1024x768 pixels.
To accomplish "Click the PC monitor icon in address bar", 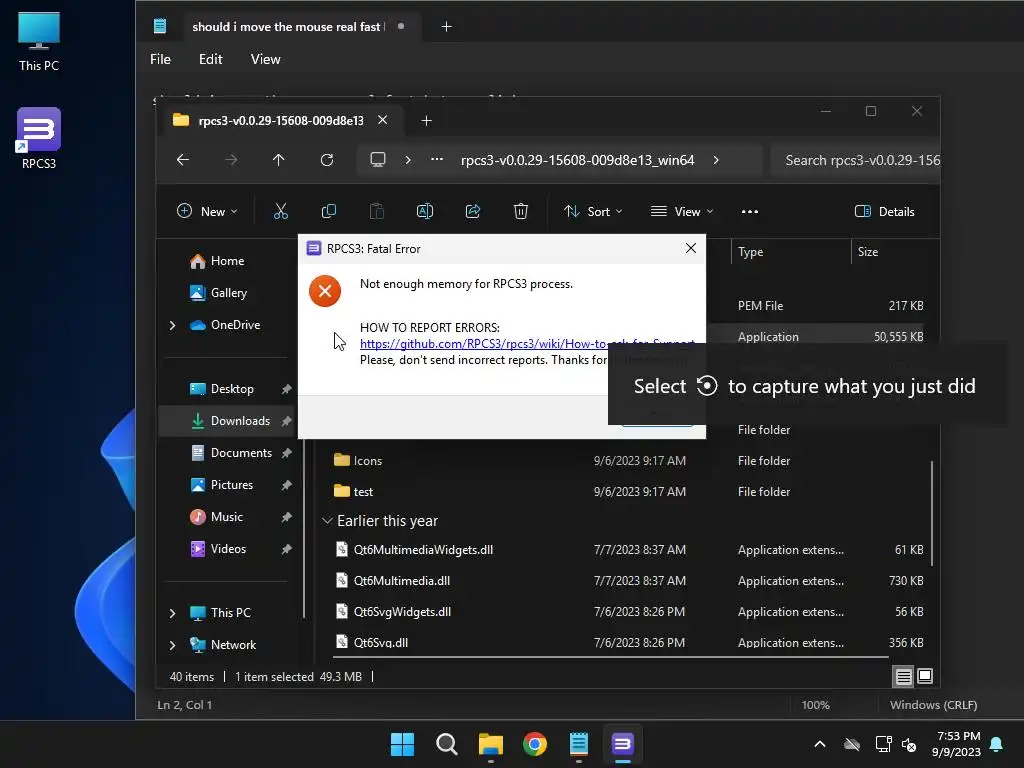I will click(377, 160).
